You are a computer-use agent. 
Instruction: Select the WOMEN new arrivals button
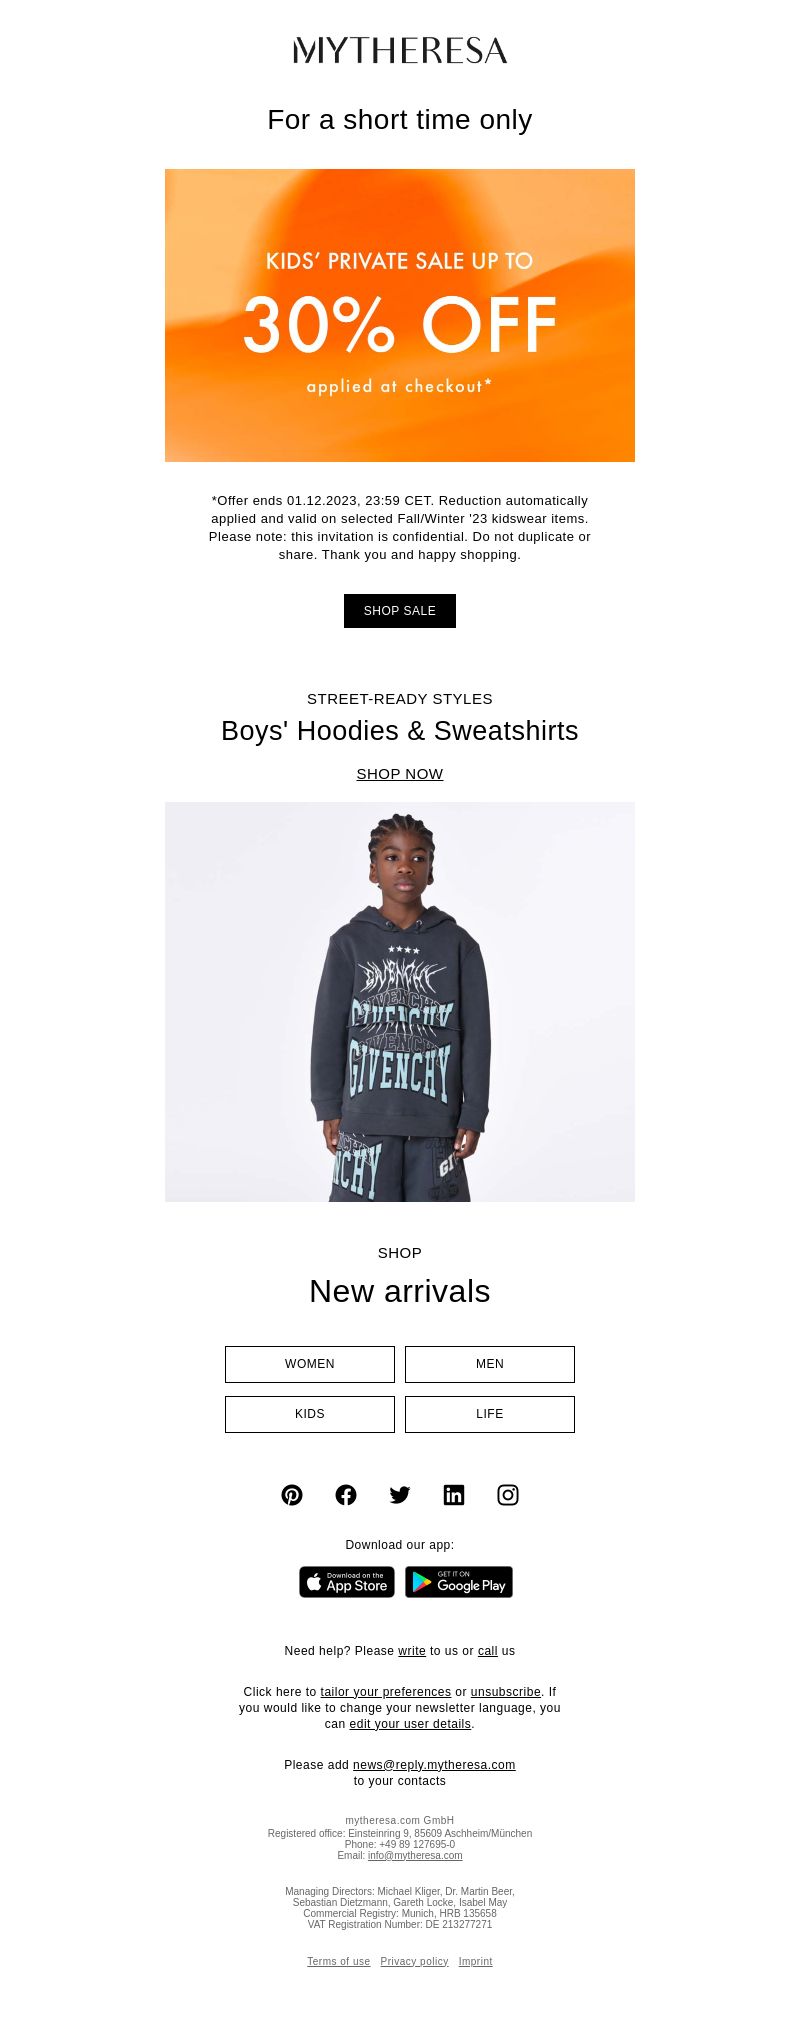click(310, 1364)
